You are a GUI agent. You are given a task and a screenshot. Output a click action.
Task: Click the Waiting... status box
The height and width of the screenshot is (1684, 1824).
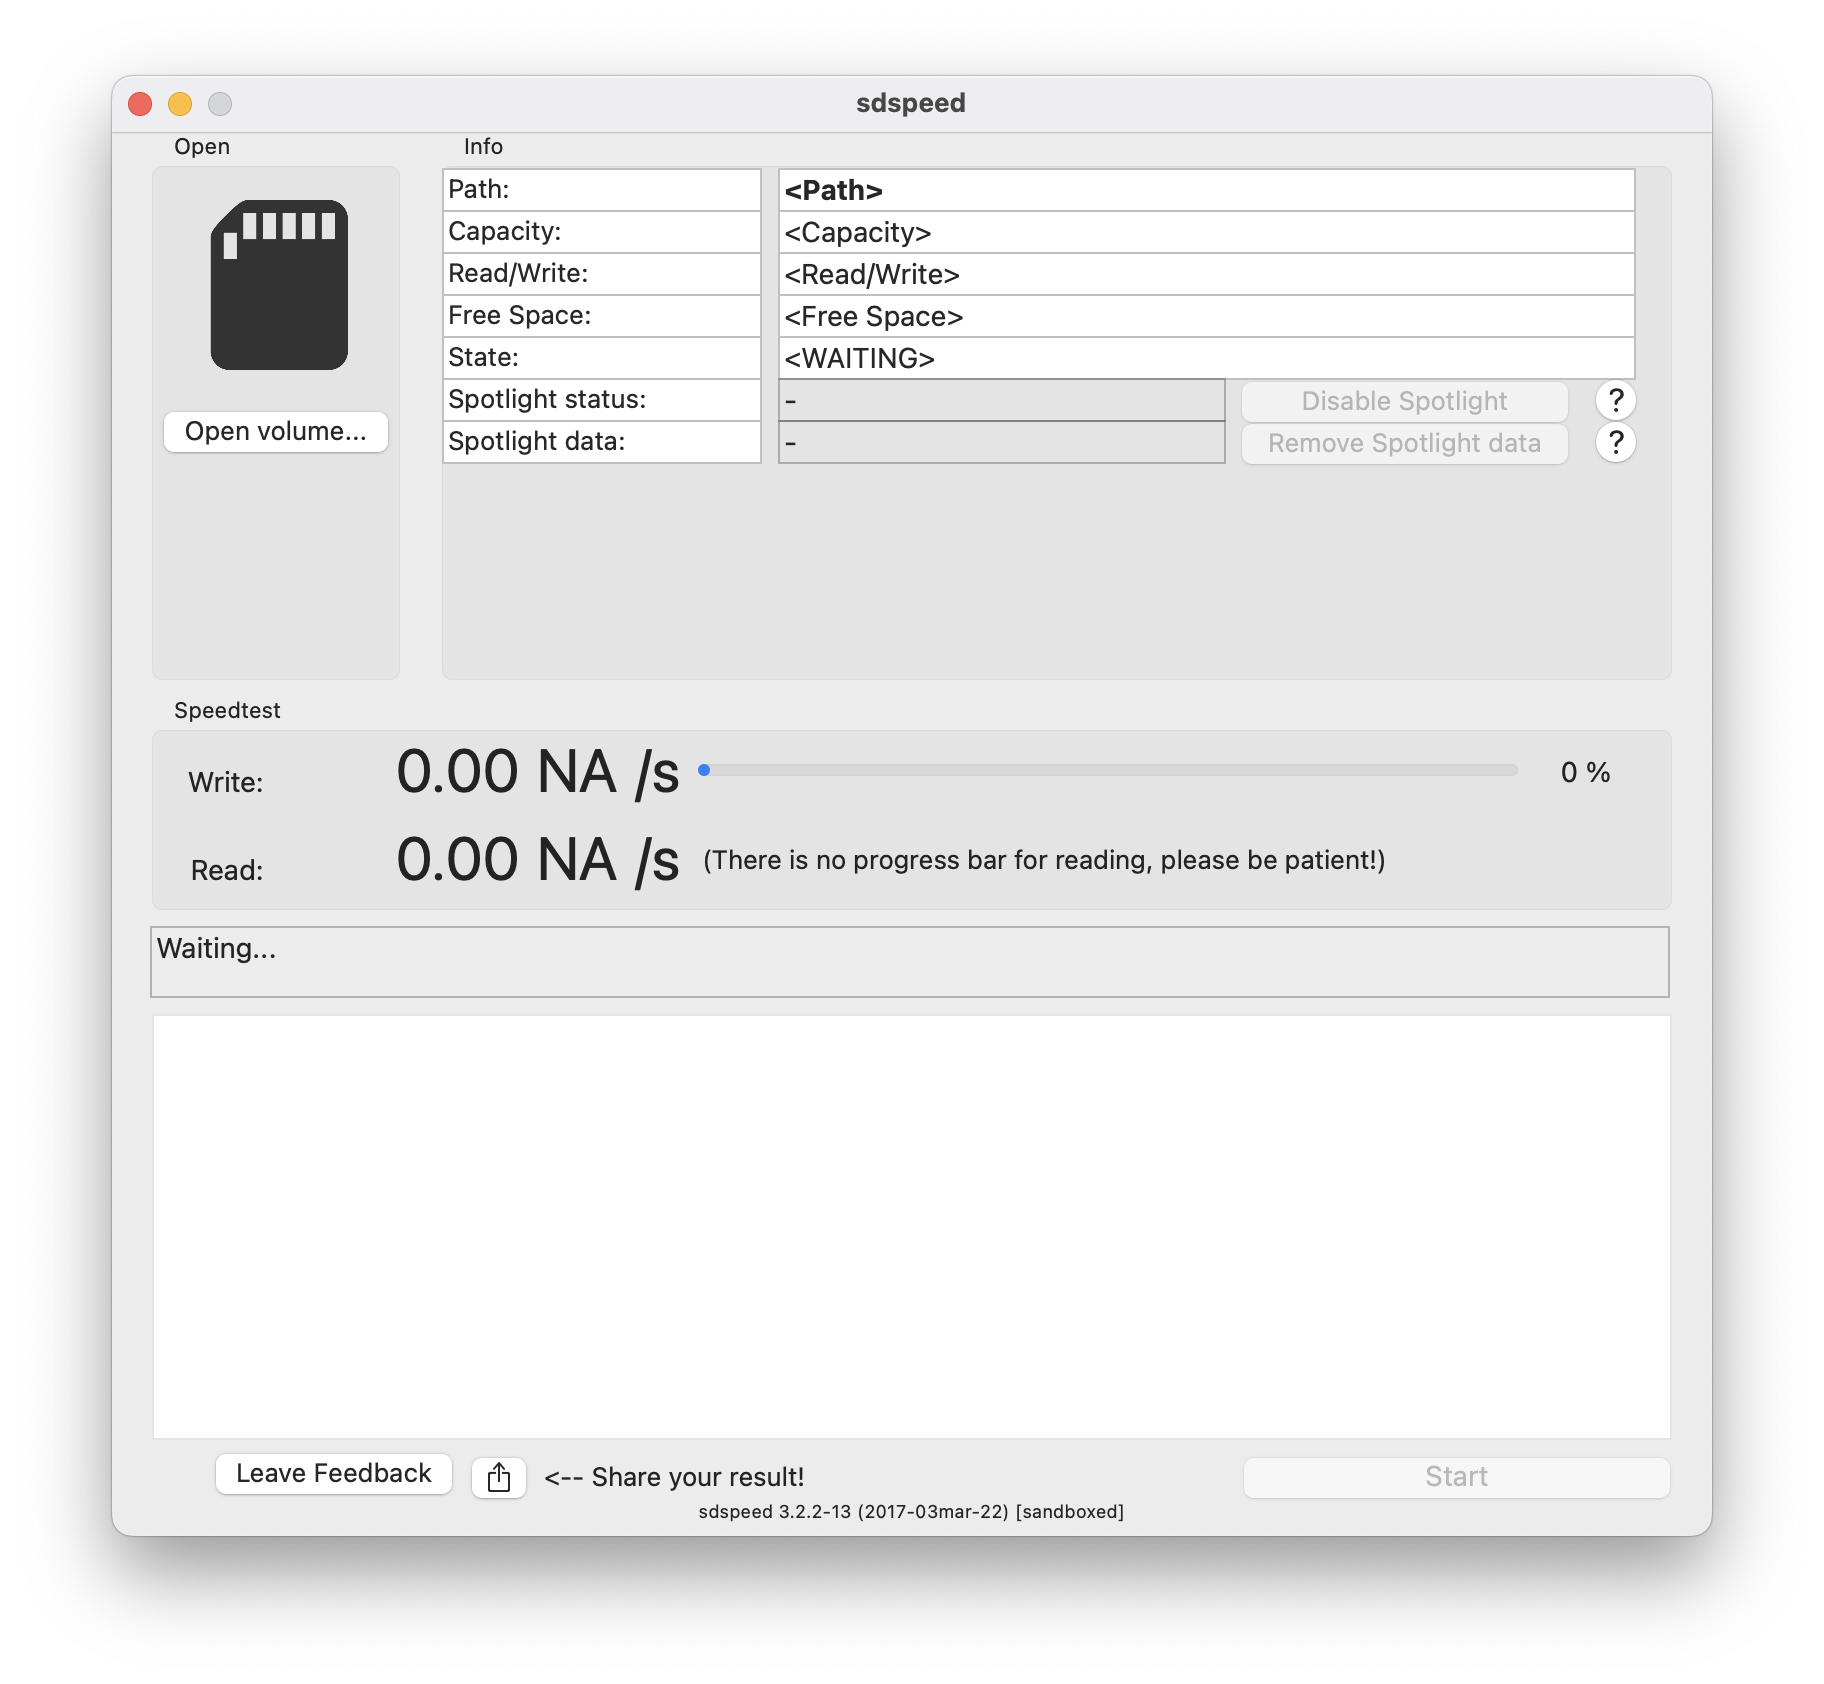click(x=910, y=962)
